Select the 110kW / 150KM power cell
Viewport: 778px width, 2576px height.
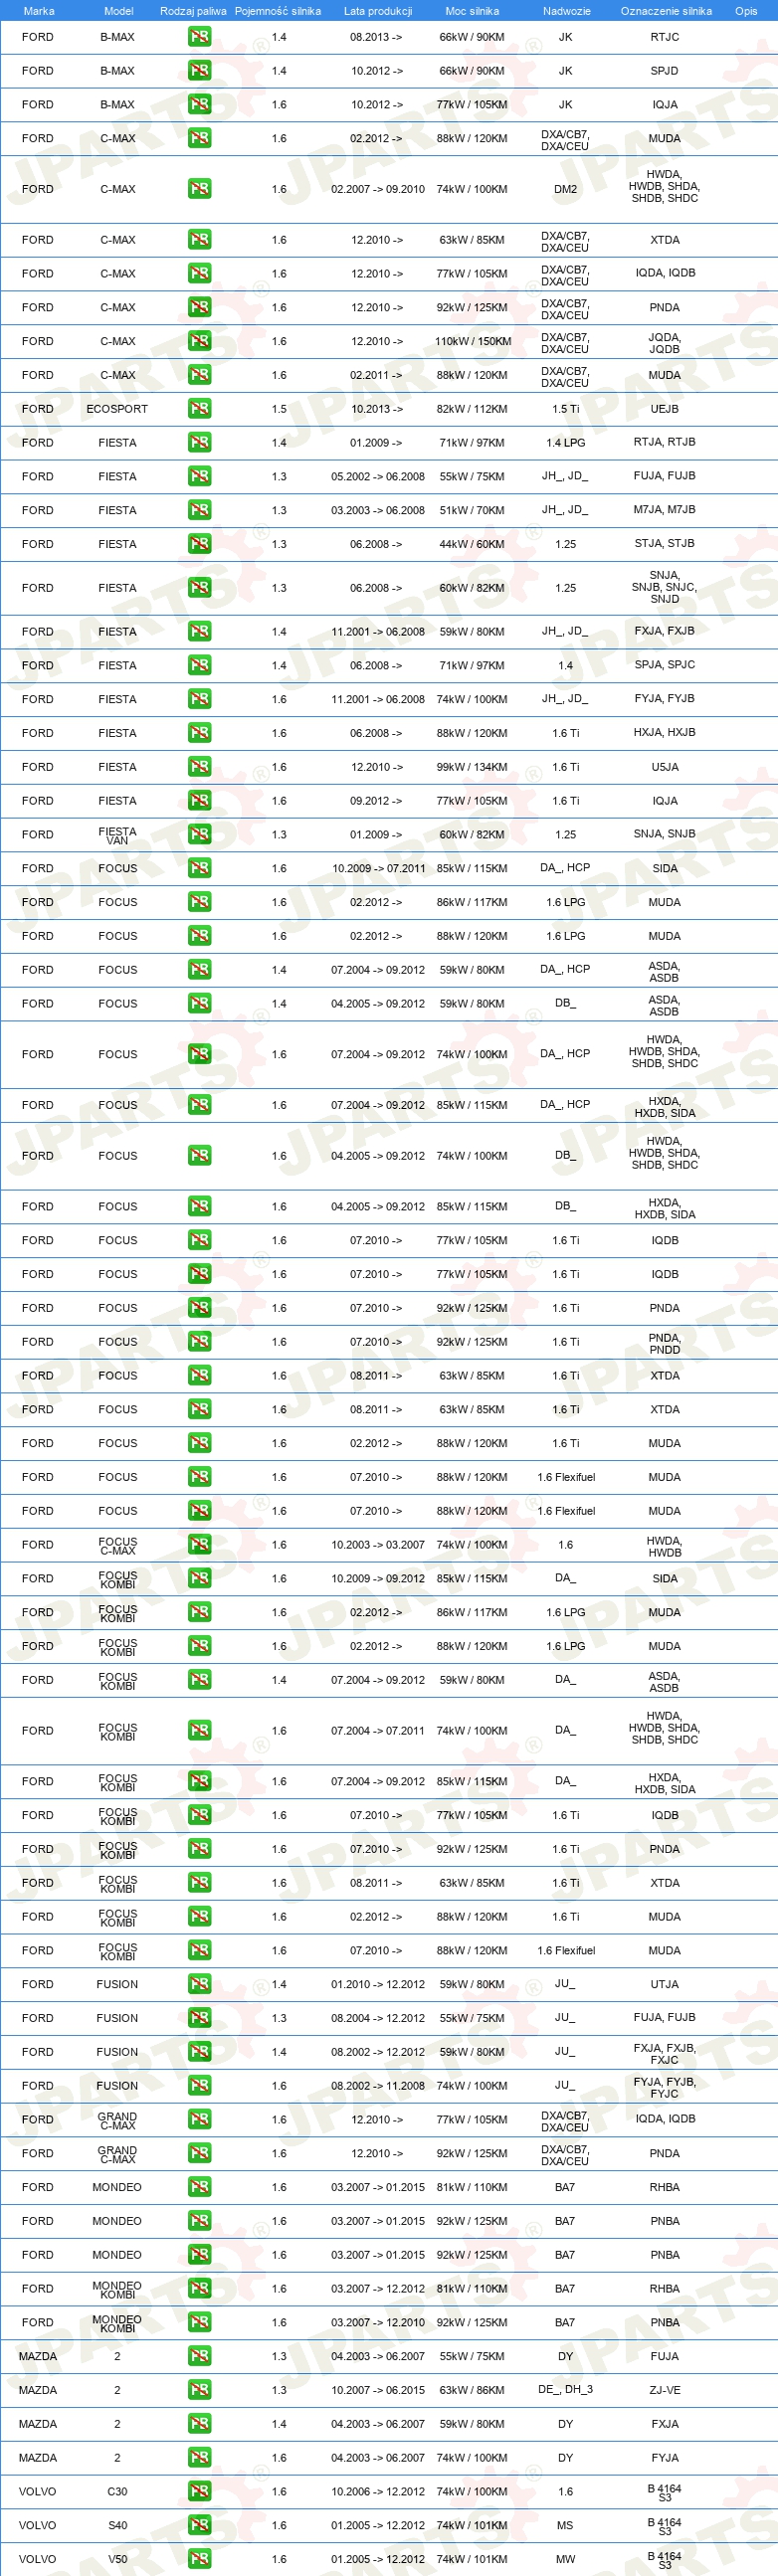pos(473,341)
